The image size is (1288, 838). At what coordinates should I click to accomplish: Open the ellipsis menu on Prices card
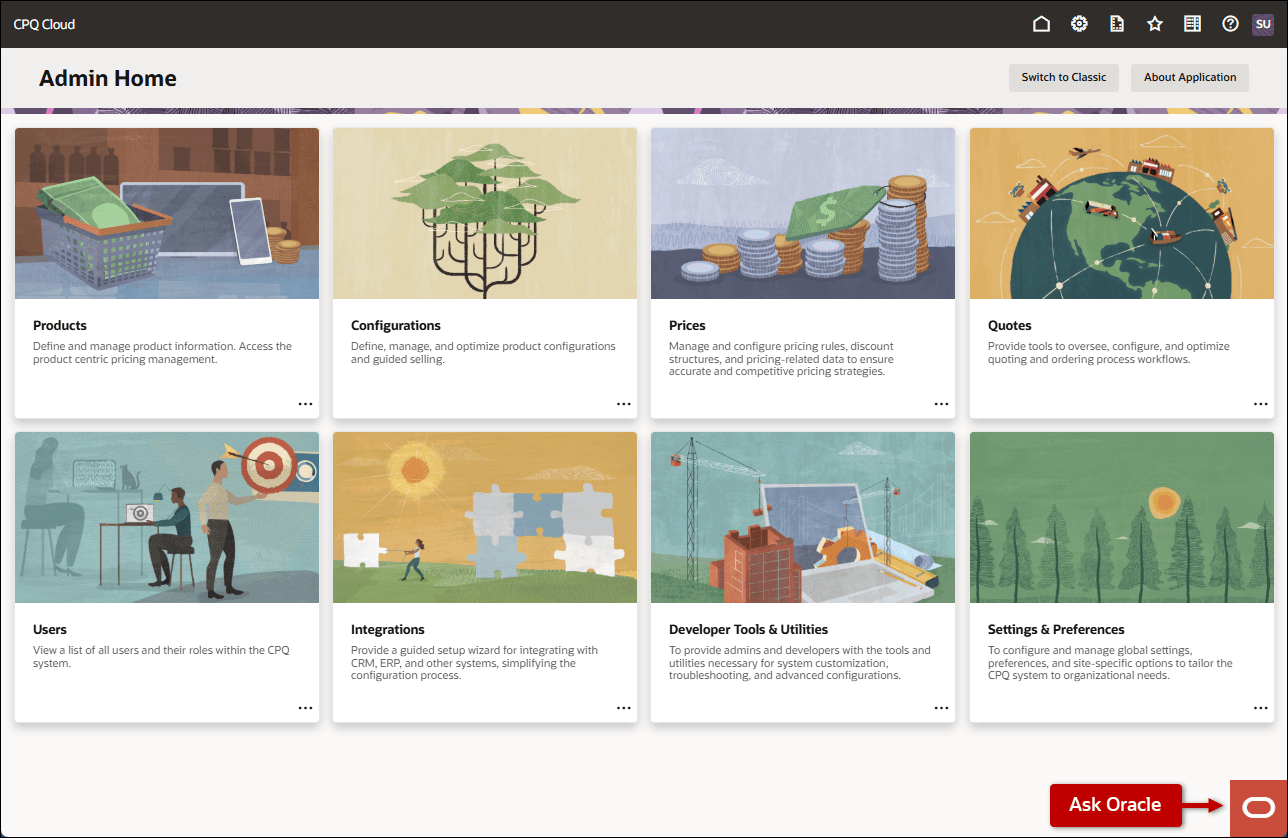(x=941, y=404)
